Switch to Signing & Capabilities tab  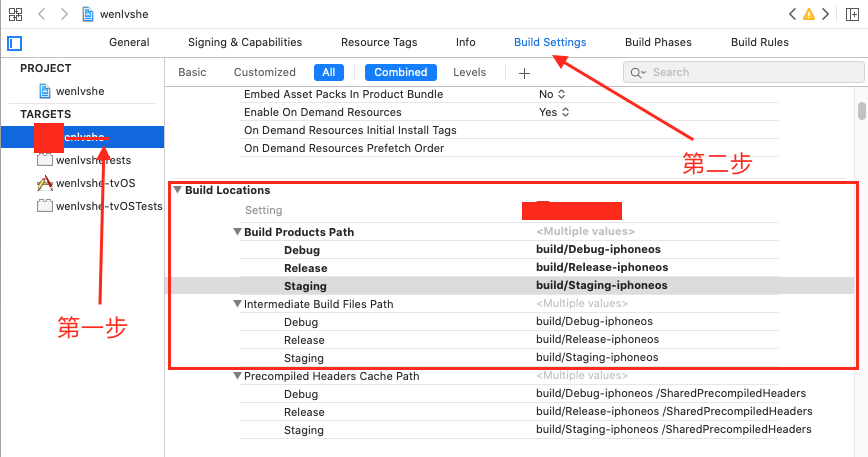245,43
